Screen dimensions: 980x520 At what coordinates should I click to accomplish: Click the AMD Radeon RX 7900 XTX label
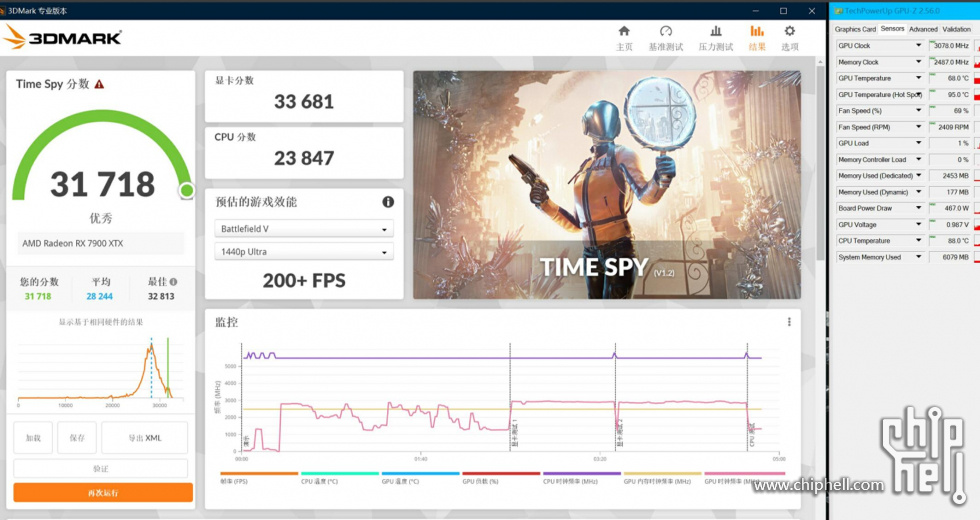pyautogui.click(x=72, y=243)
